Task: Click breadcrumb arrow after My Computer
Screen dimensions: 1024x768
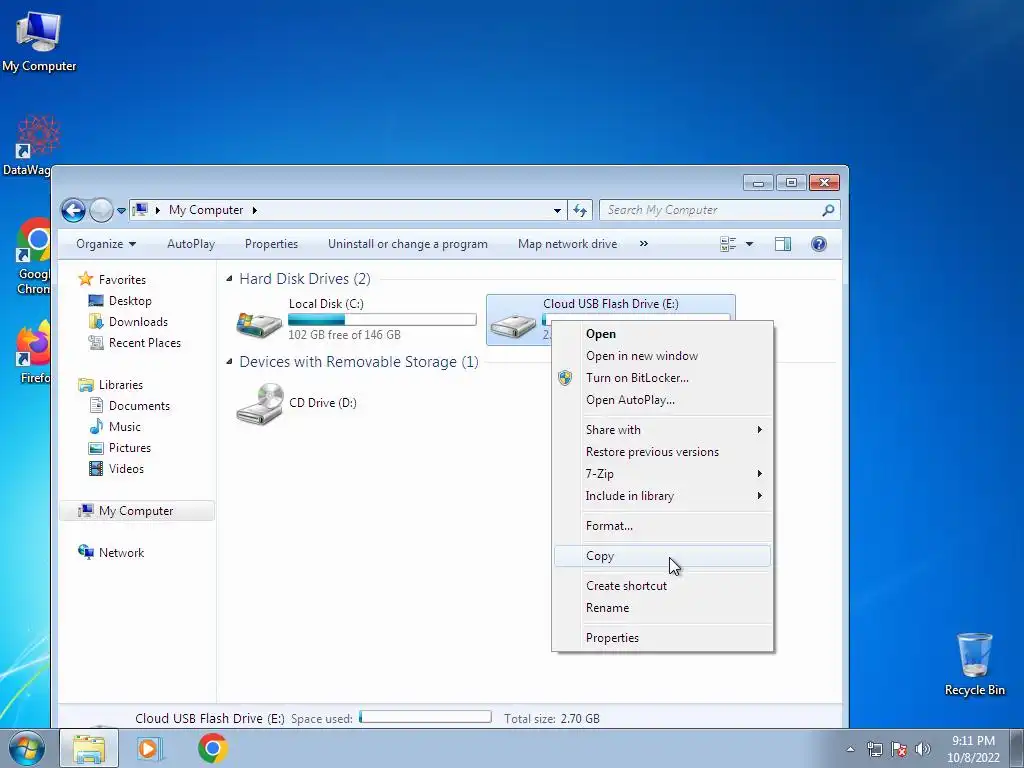Action: point(255,210)
